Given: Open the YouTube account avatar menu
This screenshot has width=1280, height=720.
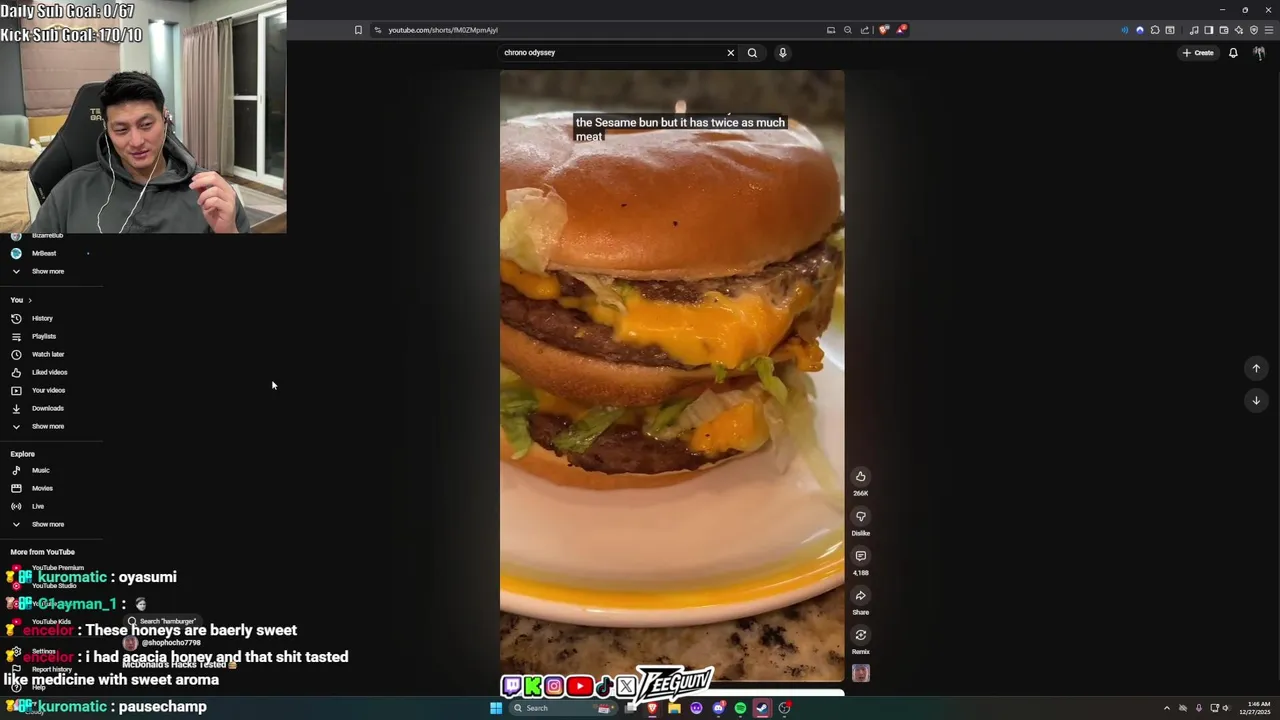Looking at the screenshot, I should point(1259,53).
